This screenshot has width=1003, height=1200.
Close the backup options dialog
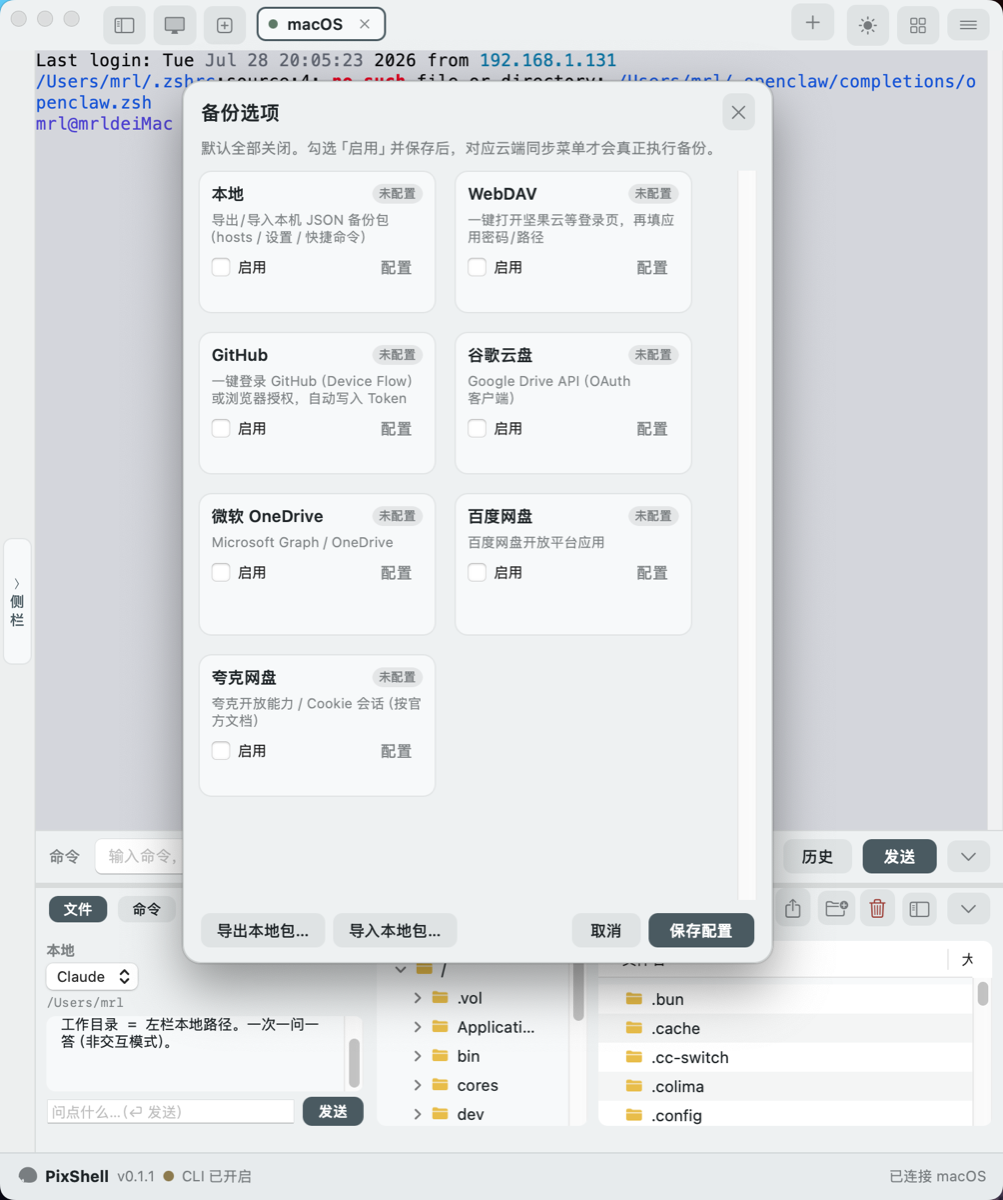[738, 112]
